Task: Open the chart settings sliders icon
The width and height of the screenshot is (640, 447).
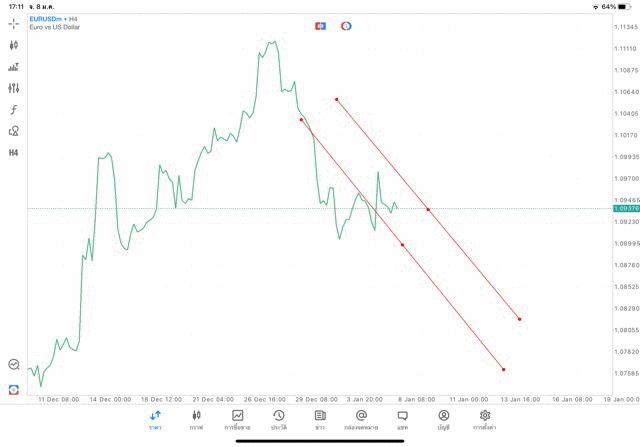Action: (x=14, y=88)
